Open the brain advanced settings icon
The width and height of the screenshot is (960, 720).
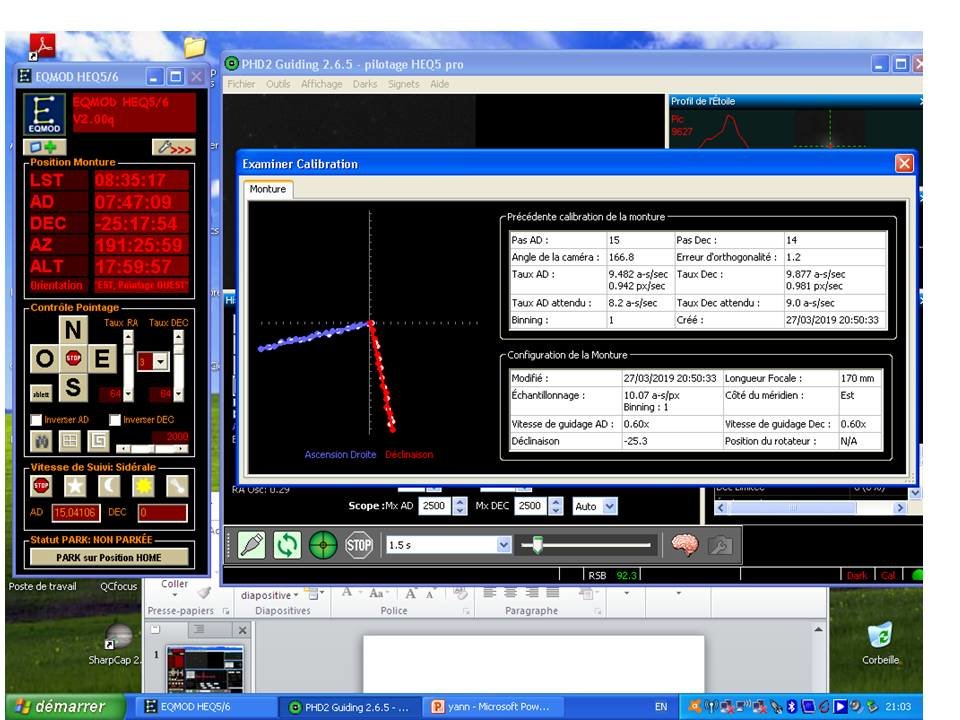pos(684,544)
